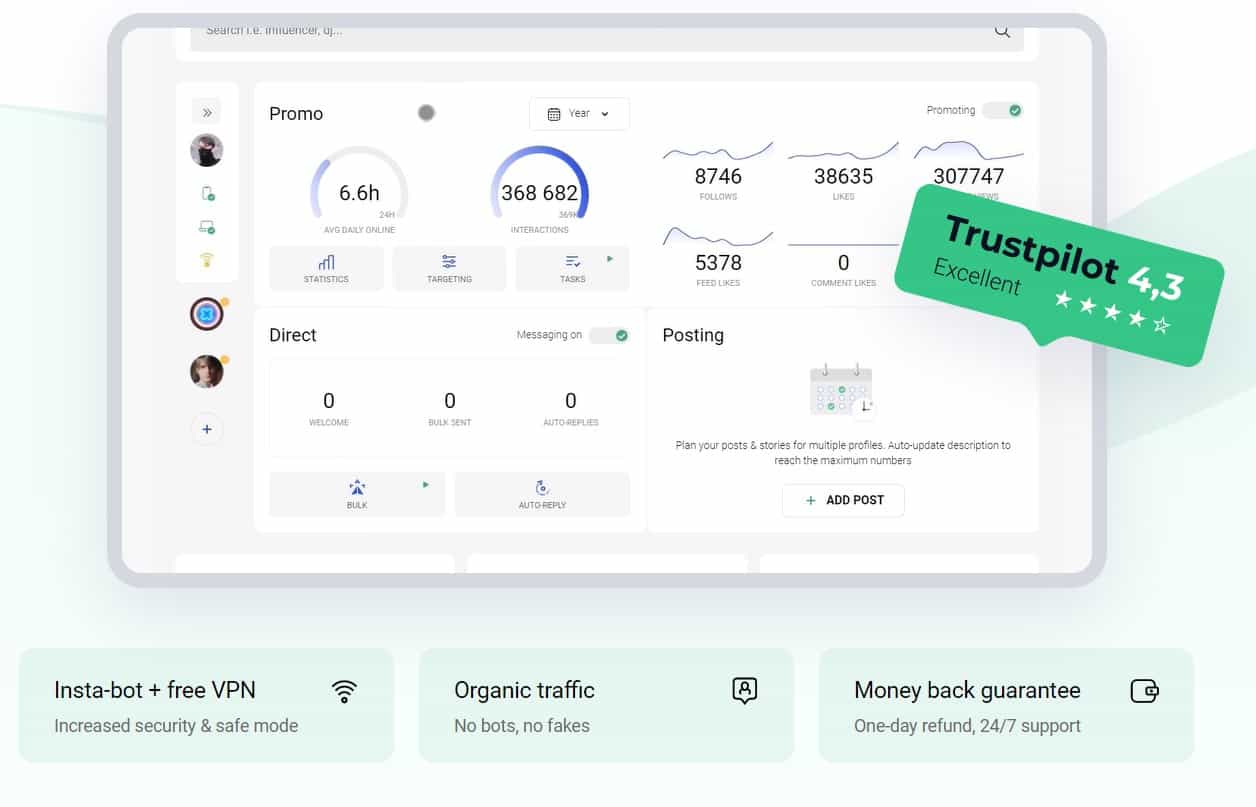Open Targeting settings

449,269
